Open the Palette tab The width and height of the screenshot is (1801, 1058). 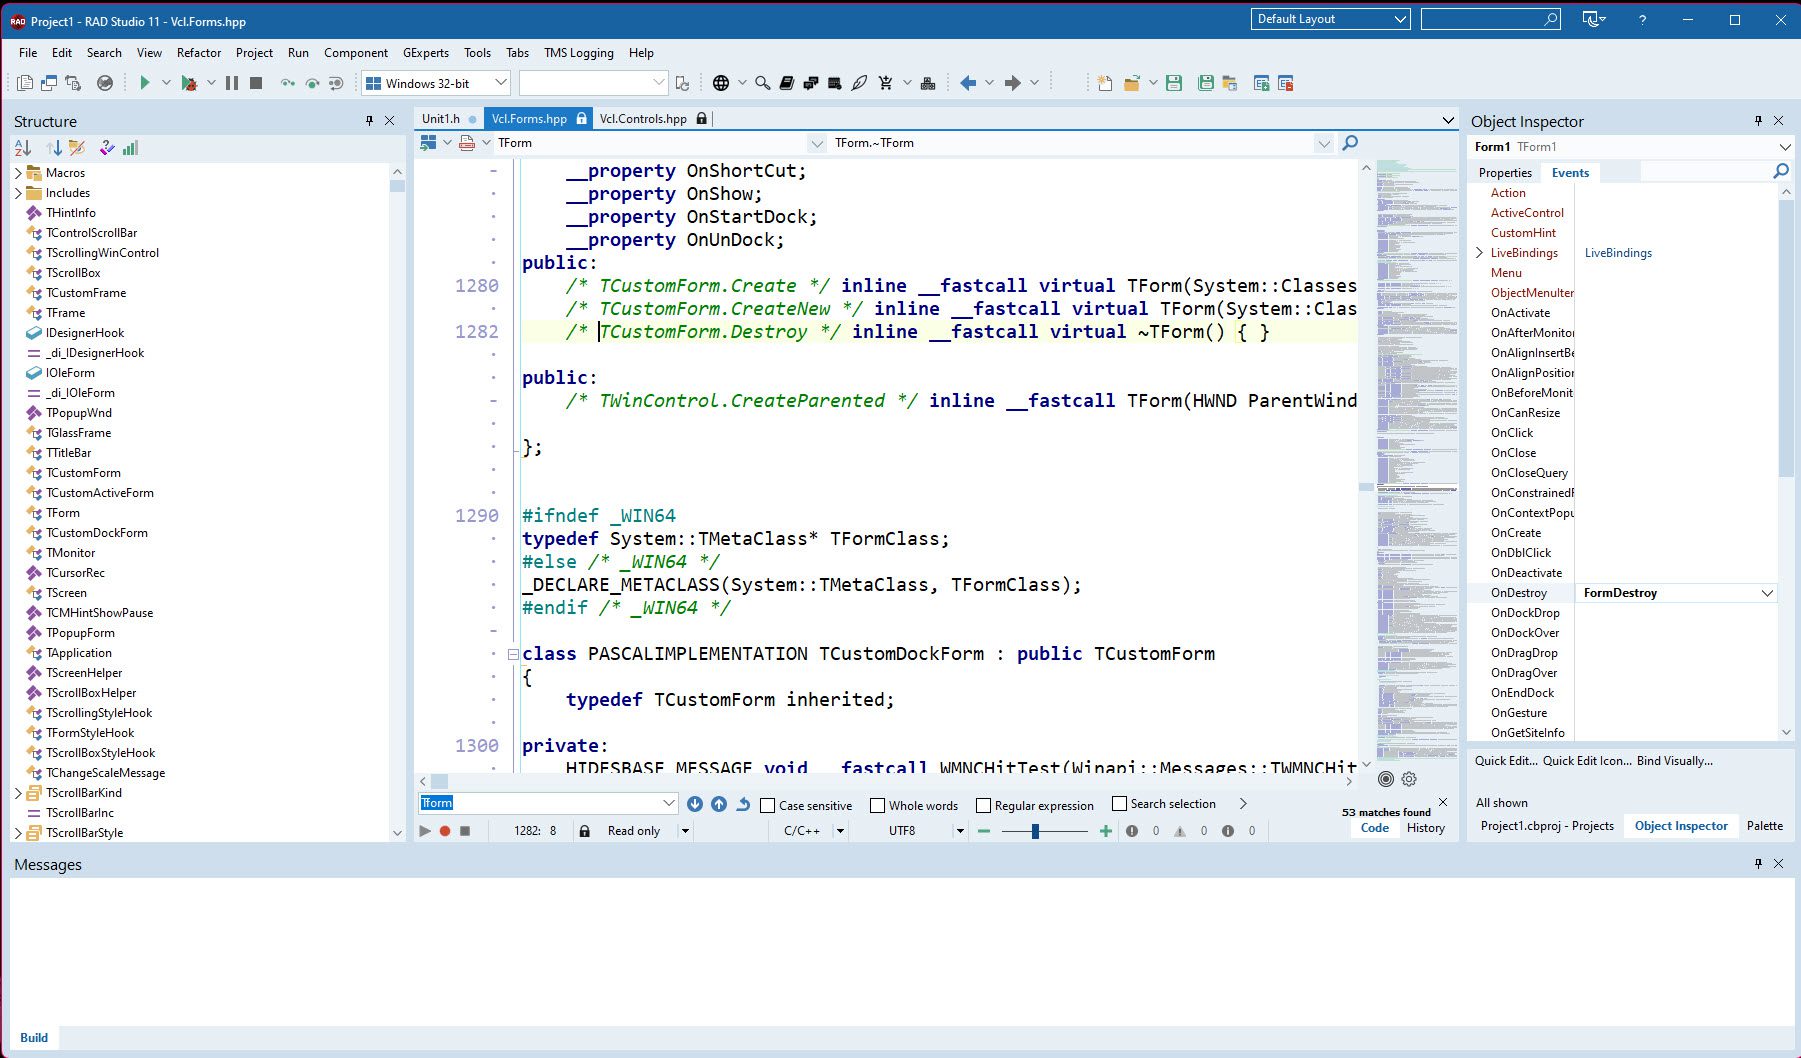coord(1765,826)
